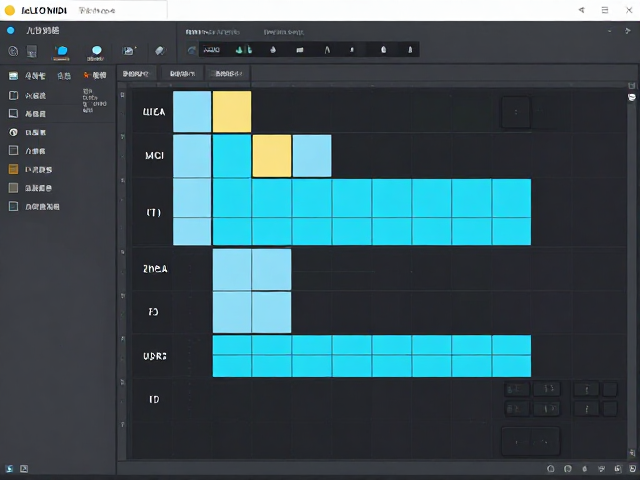The image size is (640, 480).
Task: Select the bright cyan block in the MCI row
Action: coord(232,156)
